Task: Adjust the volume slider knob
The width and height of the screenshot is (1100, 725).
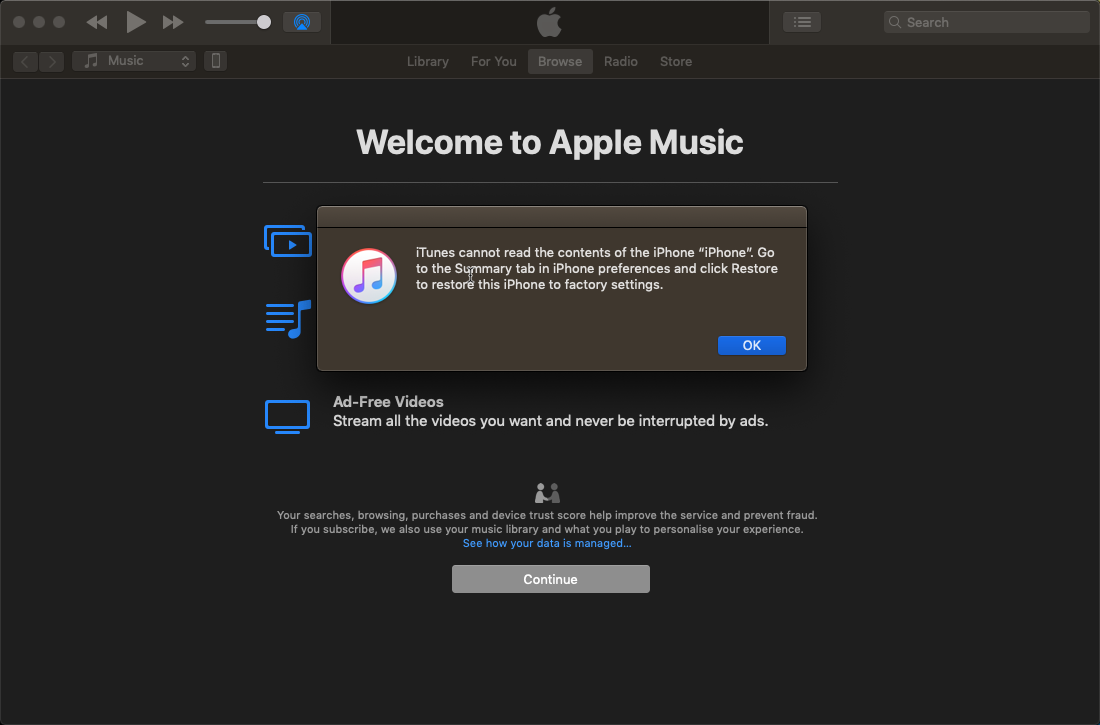Action: point(264,22)
